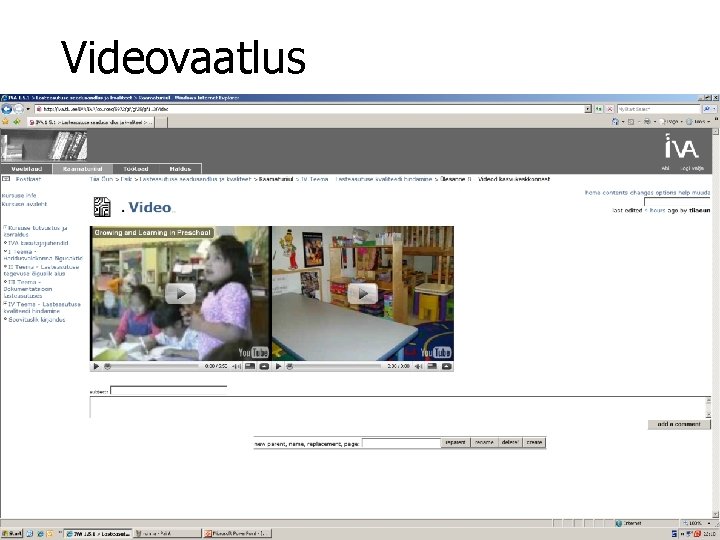The width and height of the screenshot is (720, 540).
Task: Open the recent pages dropdown beside Forward
Action: tap(28, 109)
